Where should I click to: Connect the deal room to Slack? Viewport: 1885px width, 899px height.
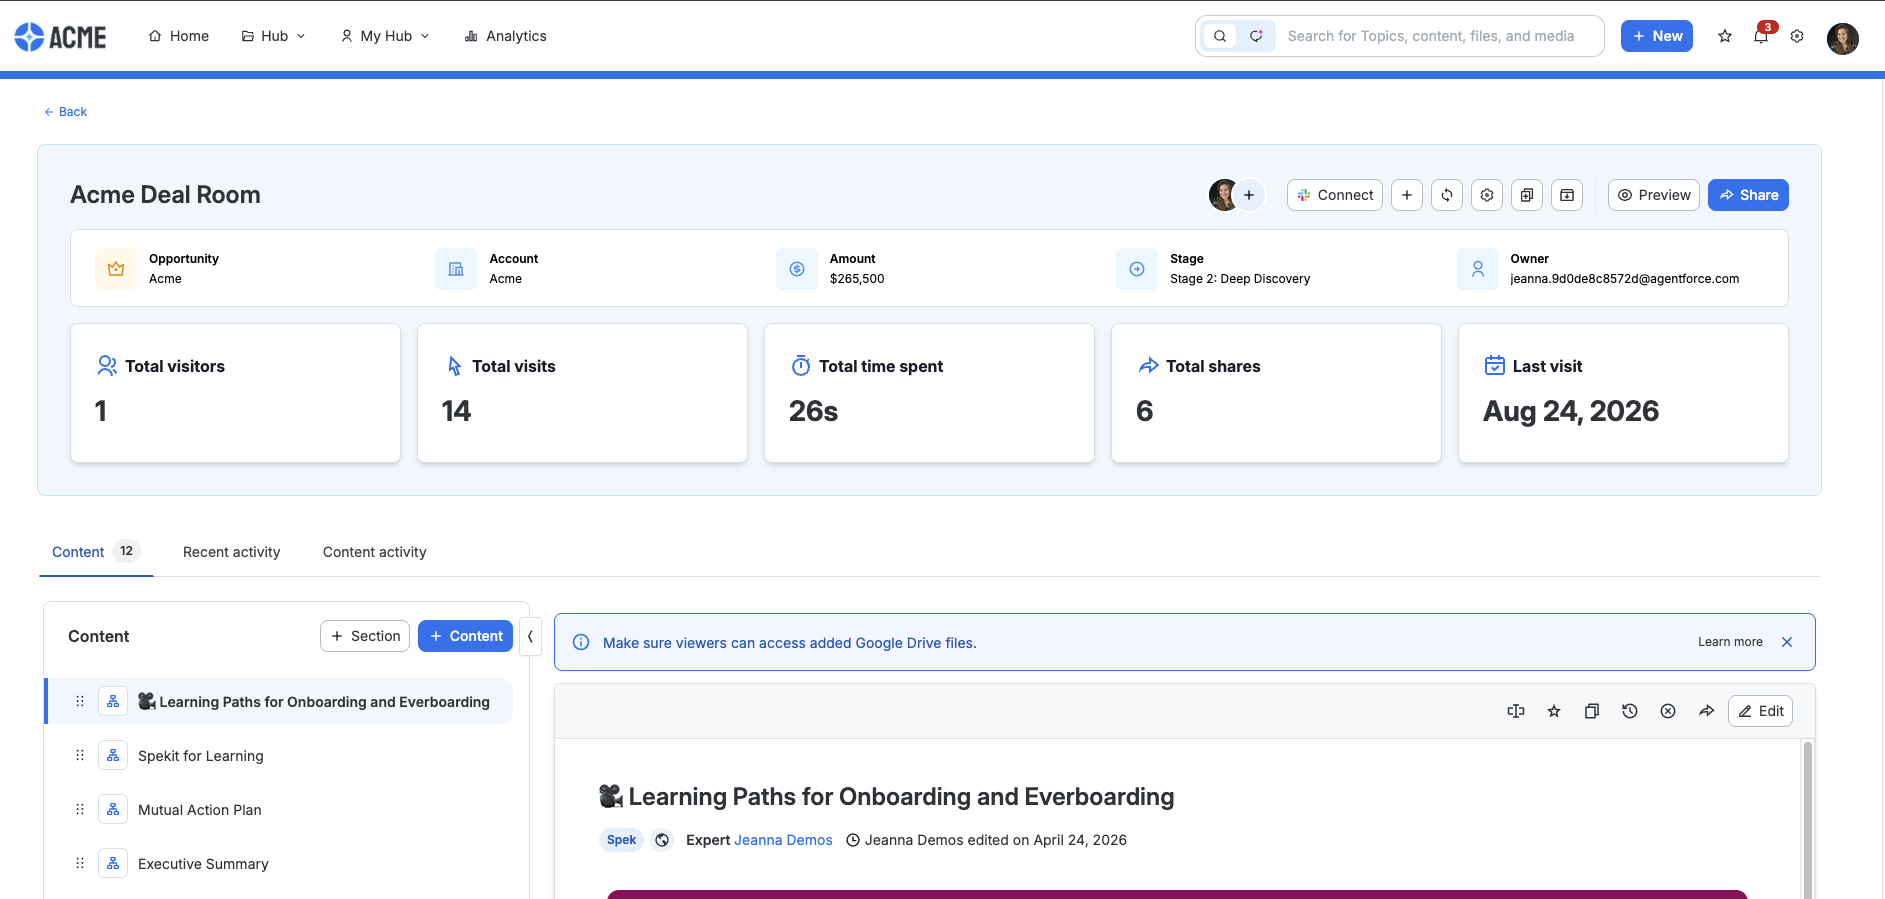pyautogui.click(x=1335, y=195)
